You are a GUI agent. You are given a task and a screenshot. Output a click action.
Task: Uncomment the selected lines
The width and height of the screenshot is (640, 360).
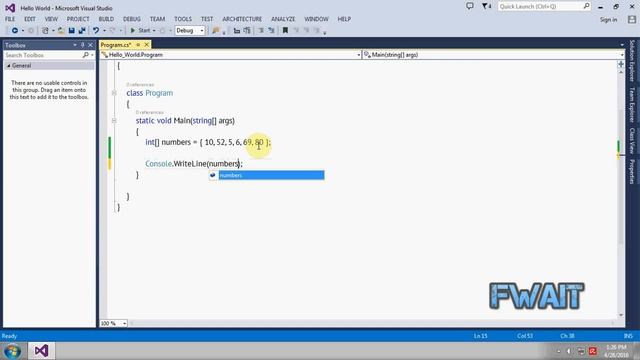[271, 31]
